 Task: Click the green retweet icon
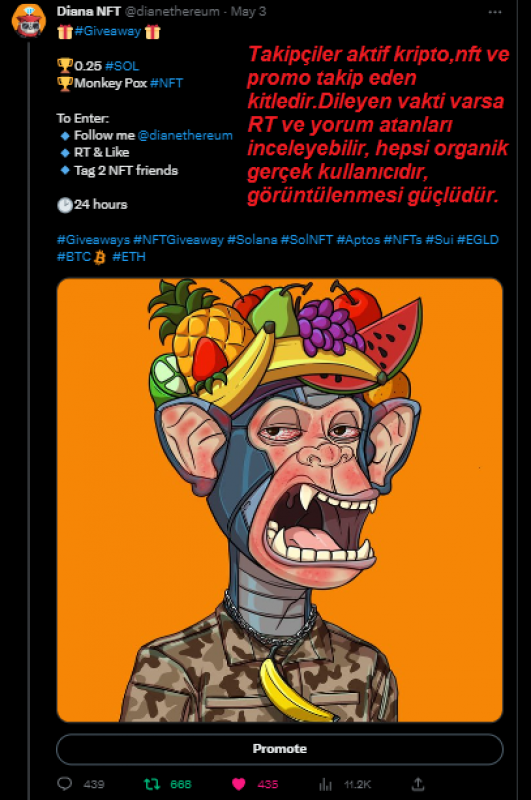point(152,784)
